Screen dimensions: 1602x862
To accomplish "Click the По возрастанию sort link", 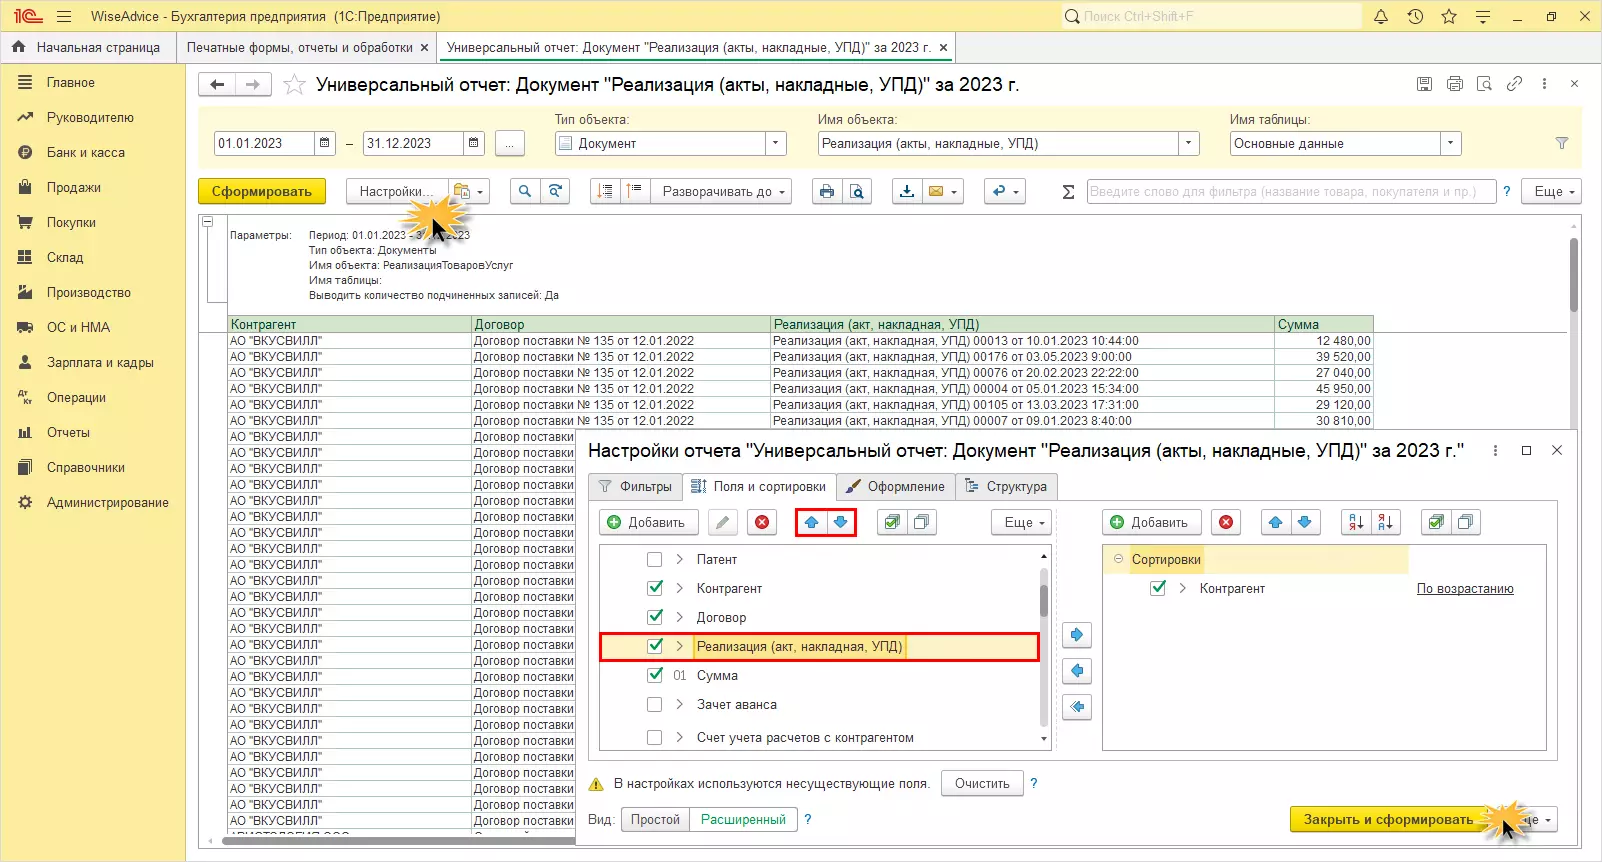I will click(x=1464, y=589).
